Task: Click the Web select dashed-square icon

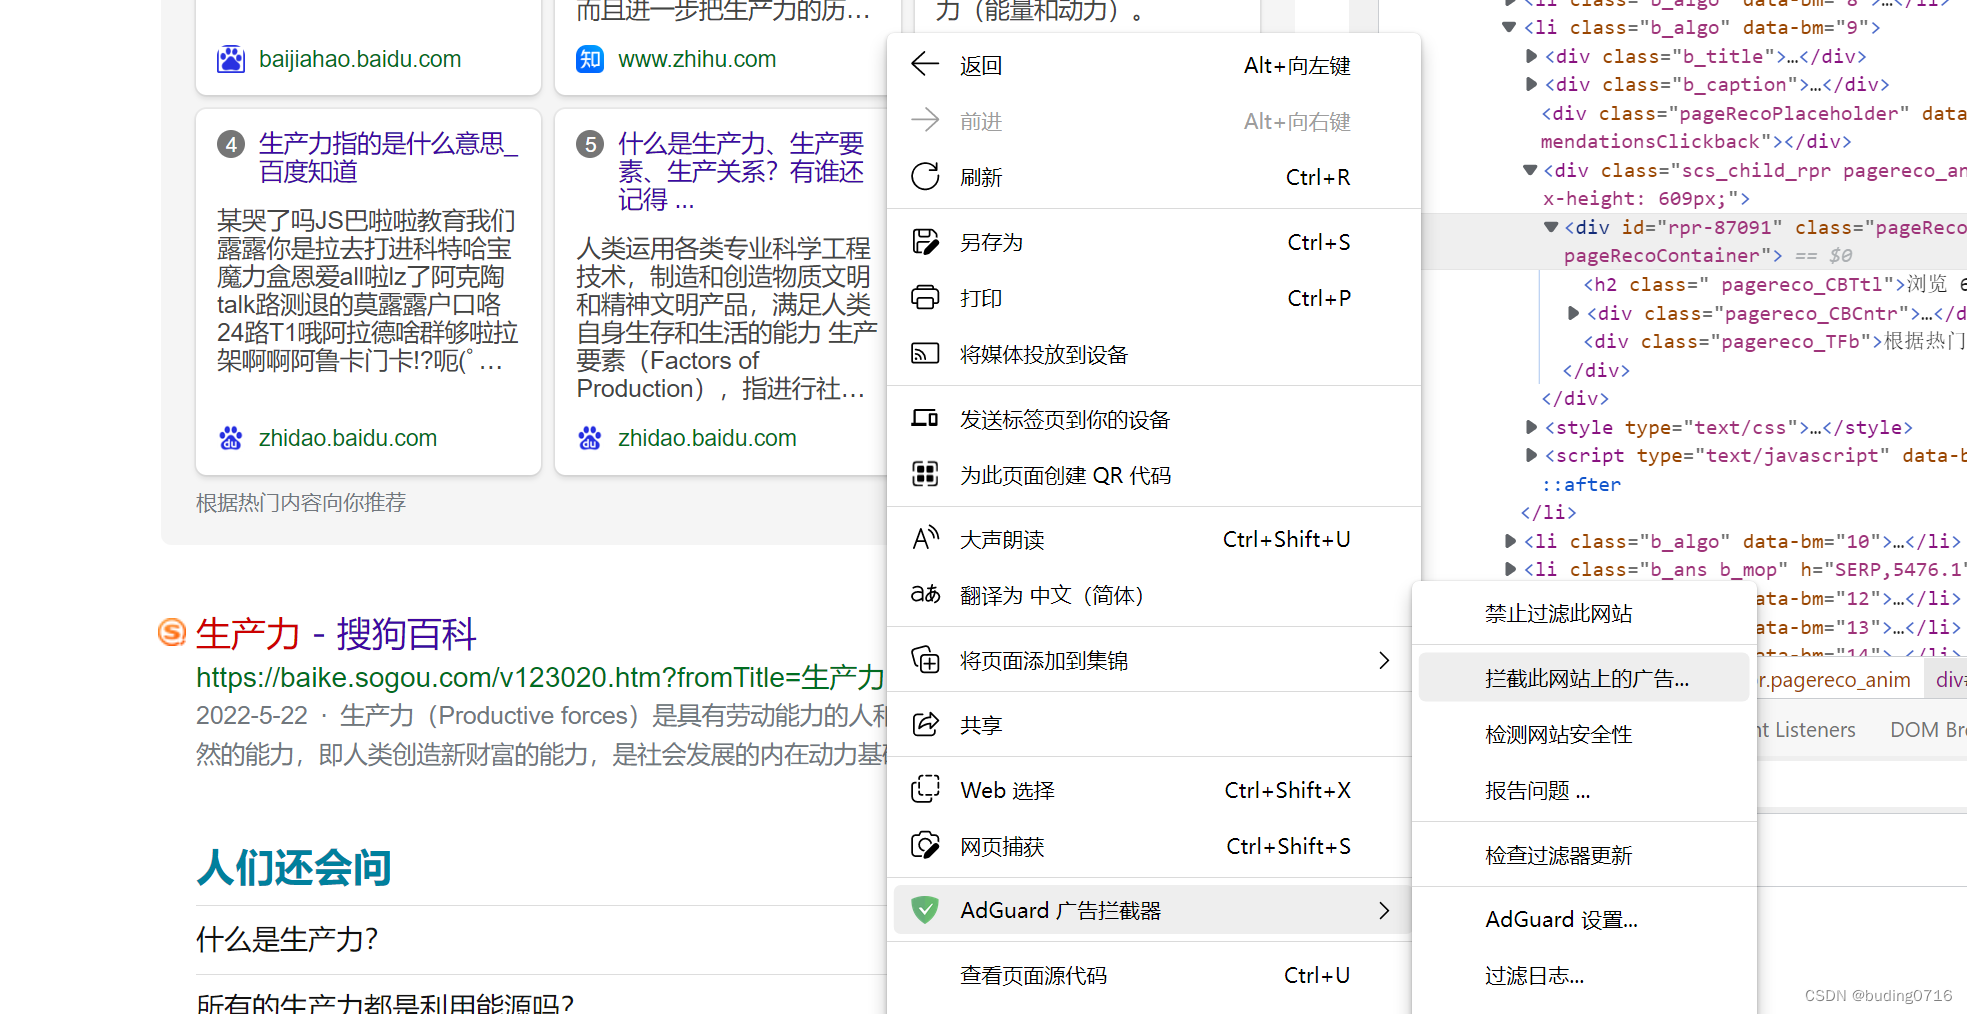Action: [x=925, y=790]
